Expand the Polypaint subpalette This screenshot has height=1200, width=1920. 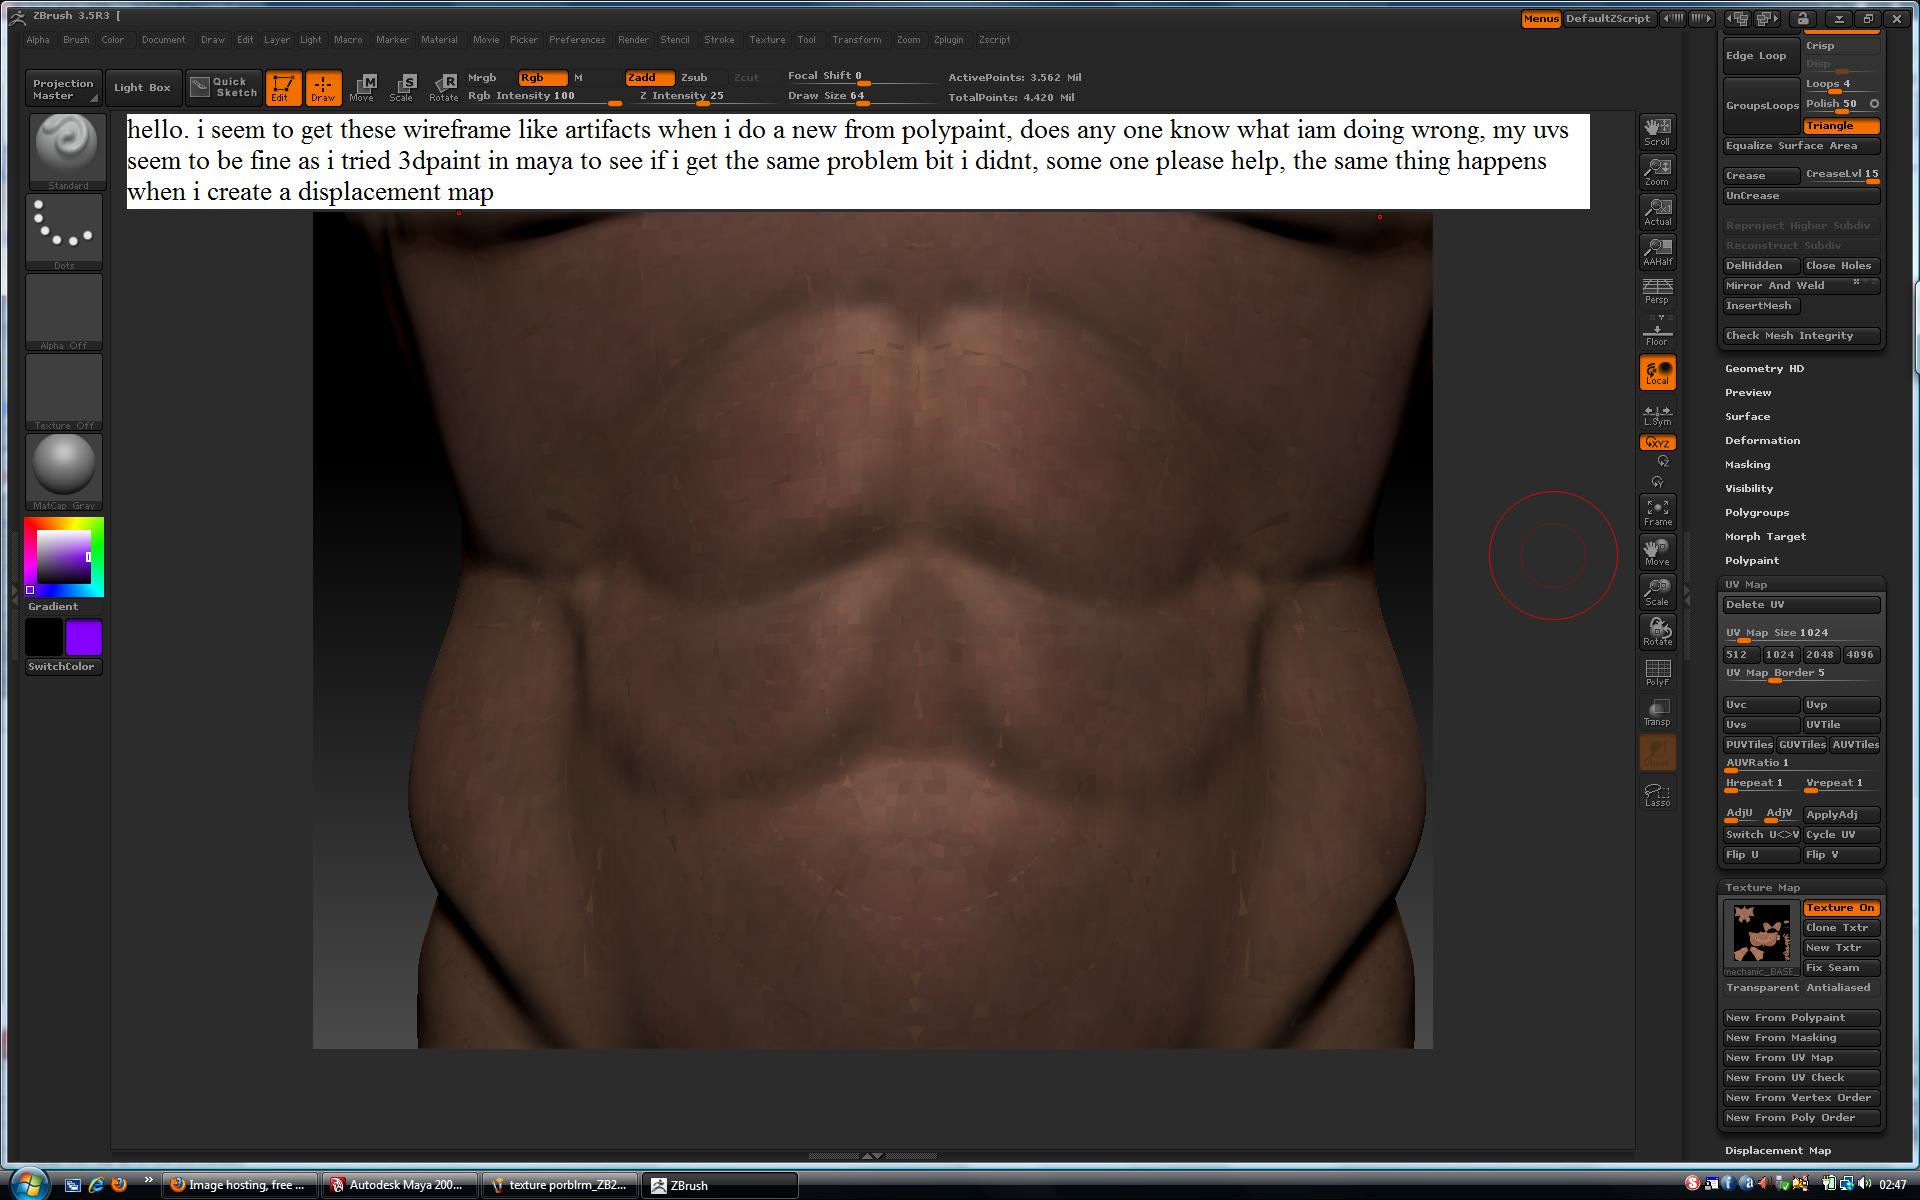(x=1751, y=561)
